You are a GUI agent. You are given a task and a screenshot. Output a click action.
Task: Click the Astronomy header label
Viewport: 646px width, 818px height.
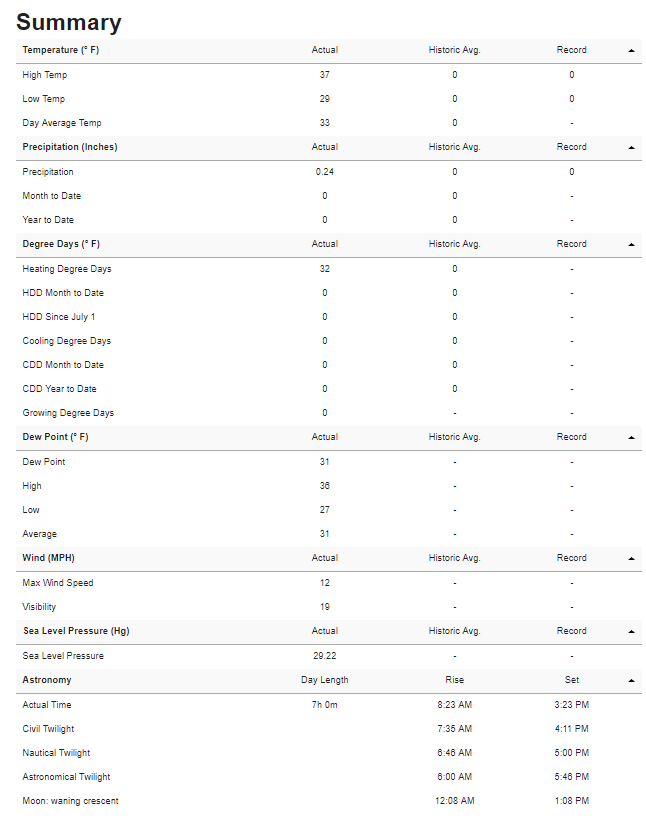pyautogui.click(x=47, y=680)
